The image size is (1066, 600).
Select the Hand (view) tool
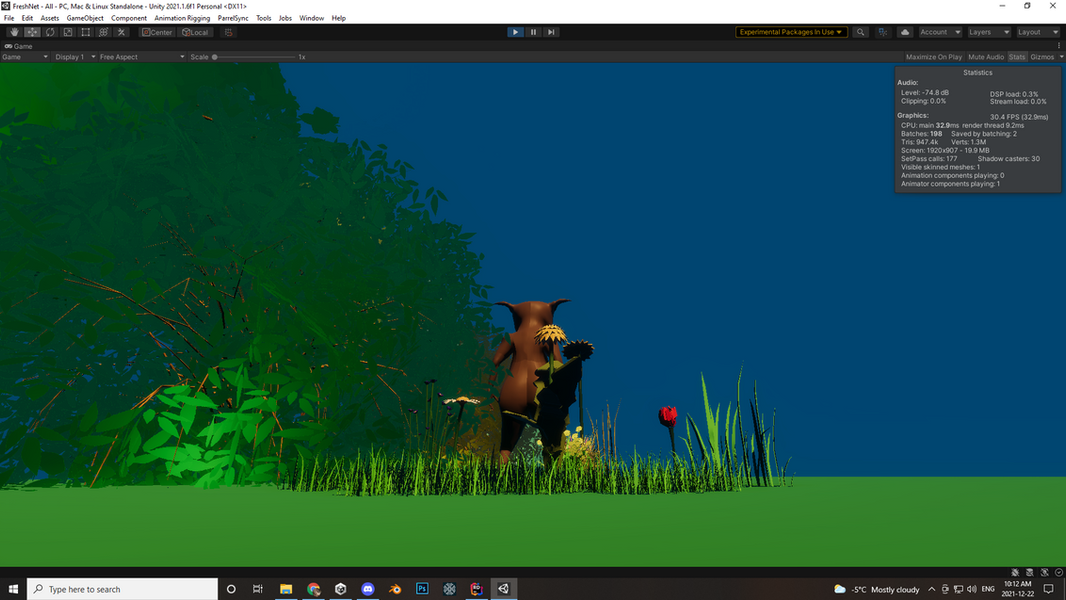[x=14, y=32]
